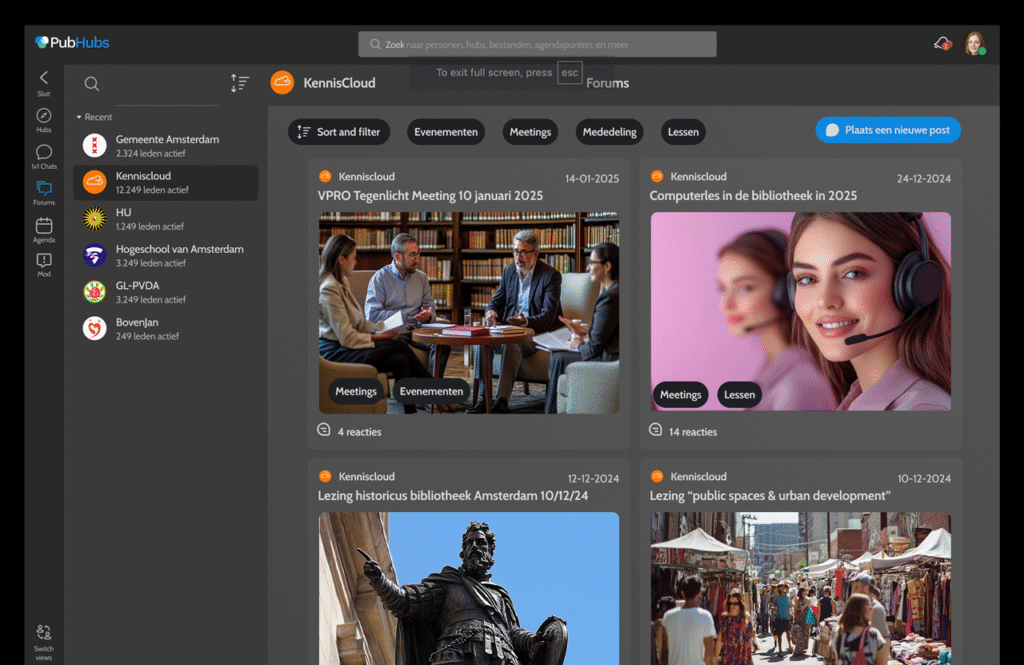The image size is (1024, 665).
Task: Click the Kenniscloud author icon on the public spaces post
Action: [657, 476]
